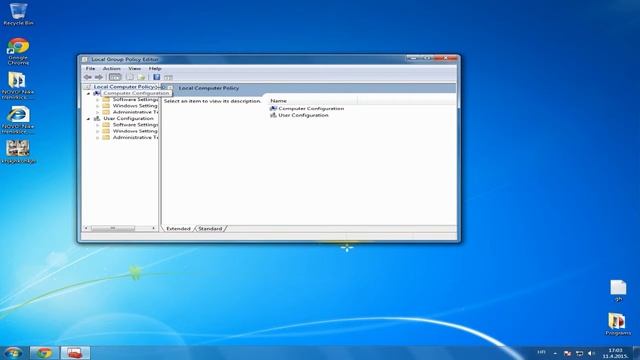Select Local Computer Policy root in the tree
This screenshot has width=640, height=360.
tap(124, 87)
